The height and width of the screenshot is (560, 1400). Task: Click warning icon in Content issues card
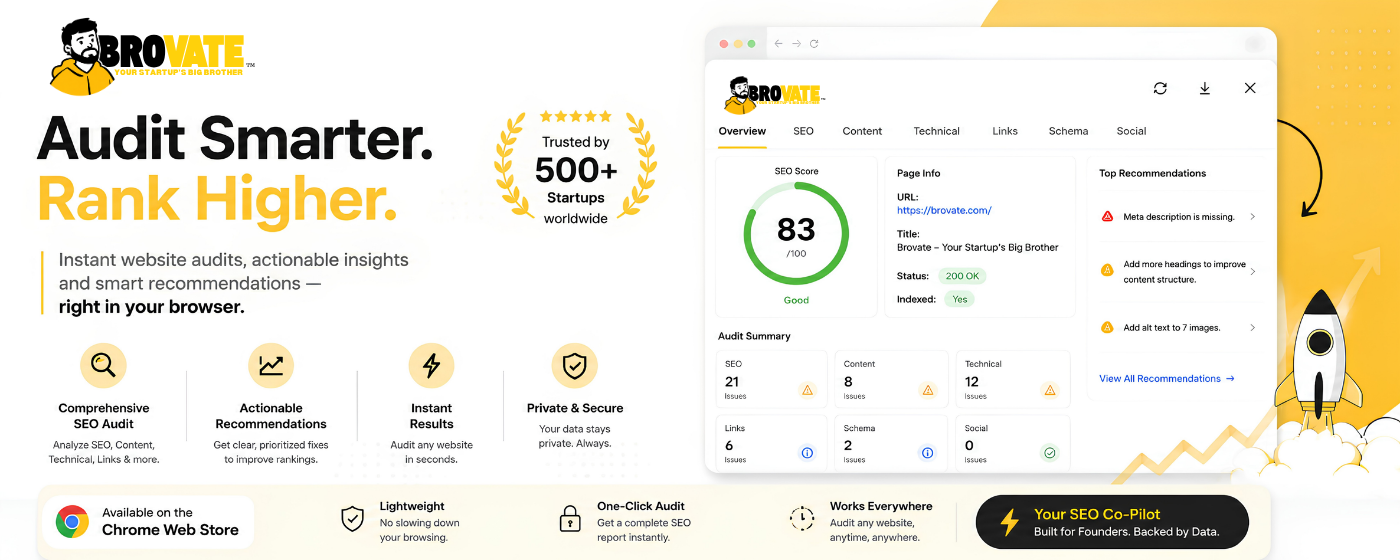coord(928,390)
